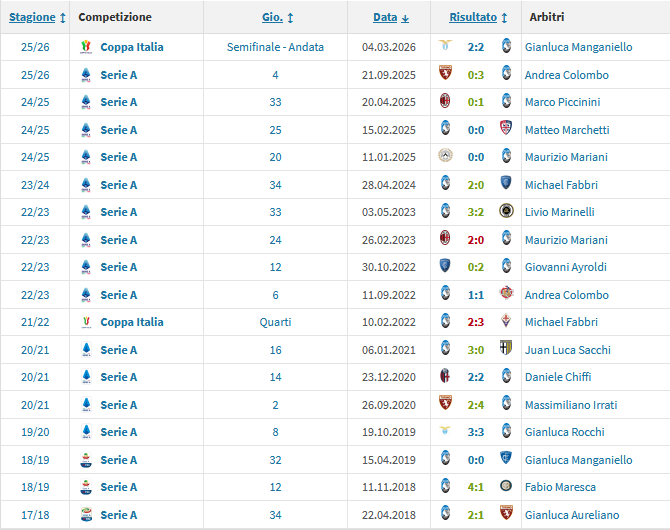The height and width of the screenshot is (530, 670).
Task: Click the Cagliari crest in the 15.02.2025 row
Action: pyautogui.click(x=506, y=129)
